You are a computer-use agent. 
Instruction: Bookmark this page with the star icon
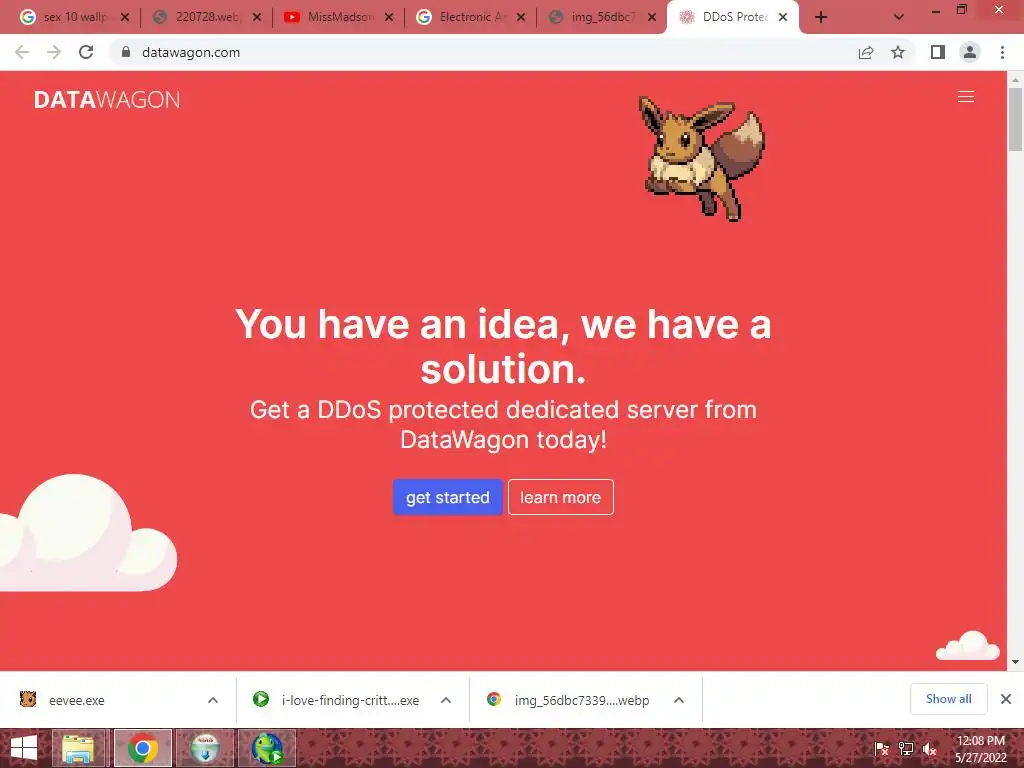coord(898,52)
